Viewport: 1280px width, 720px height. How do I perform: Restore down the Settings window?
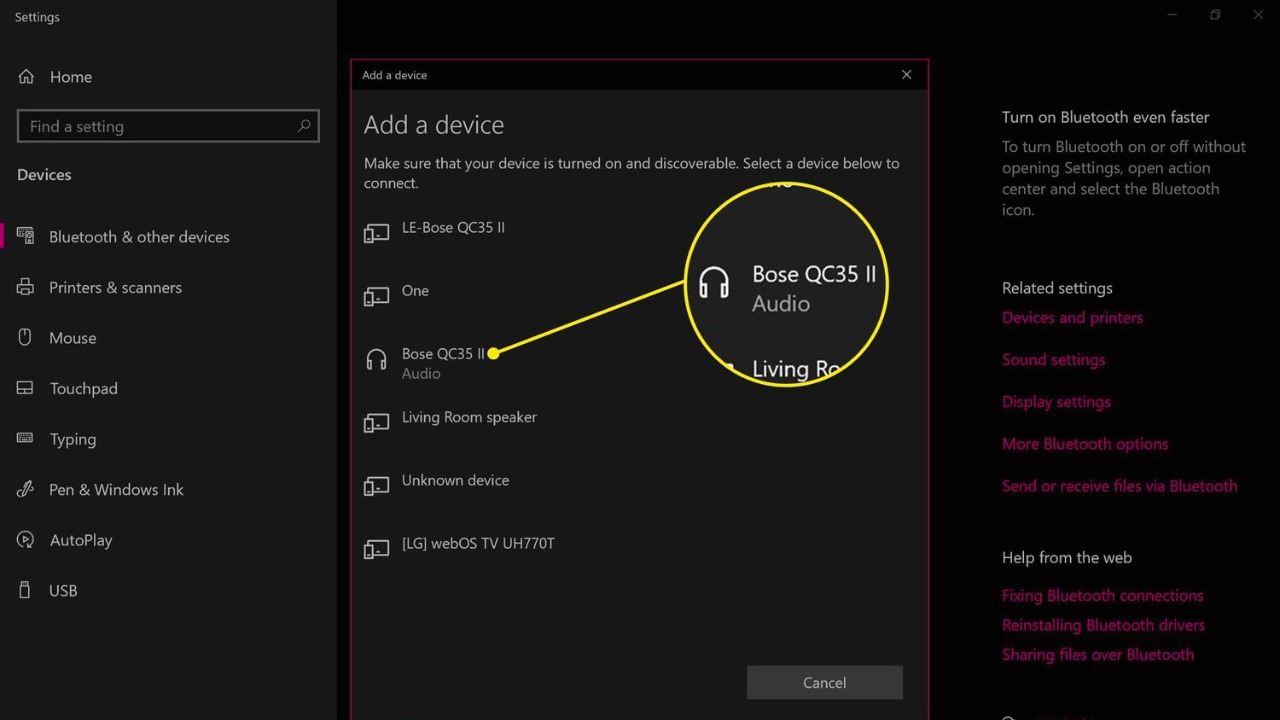(1215, 15)
